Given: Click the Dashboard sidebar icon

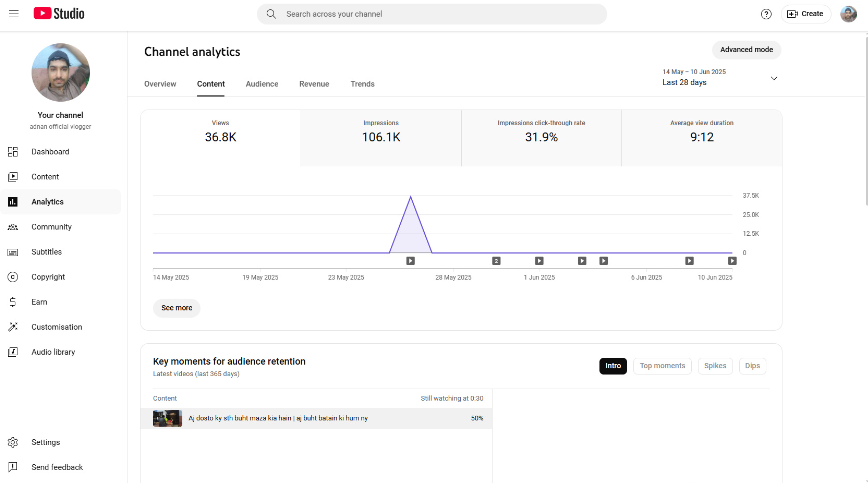Looking at the screenshot, I should (13, 152).
